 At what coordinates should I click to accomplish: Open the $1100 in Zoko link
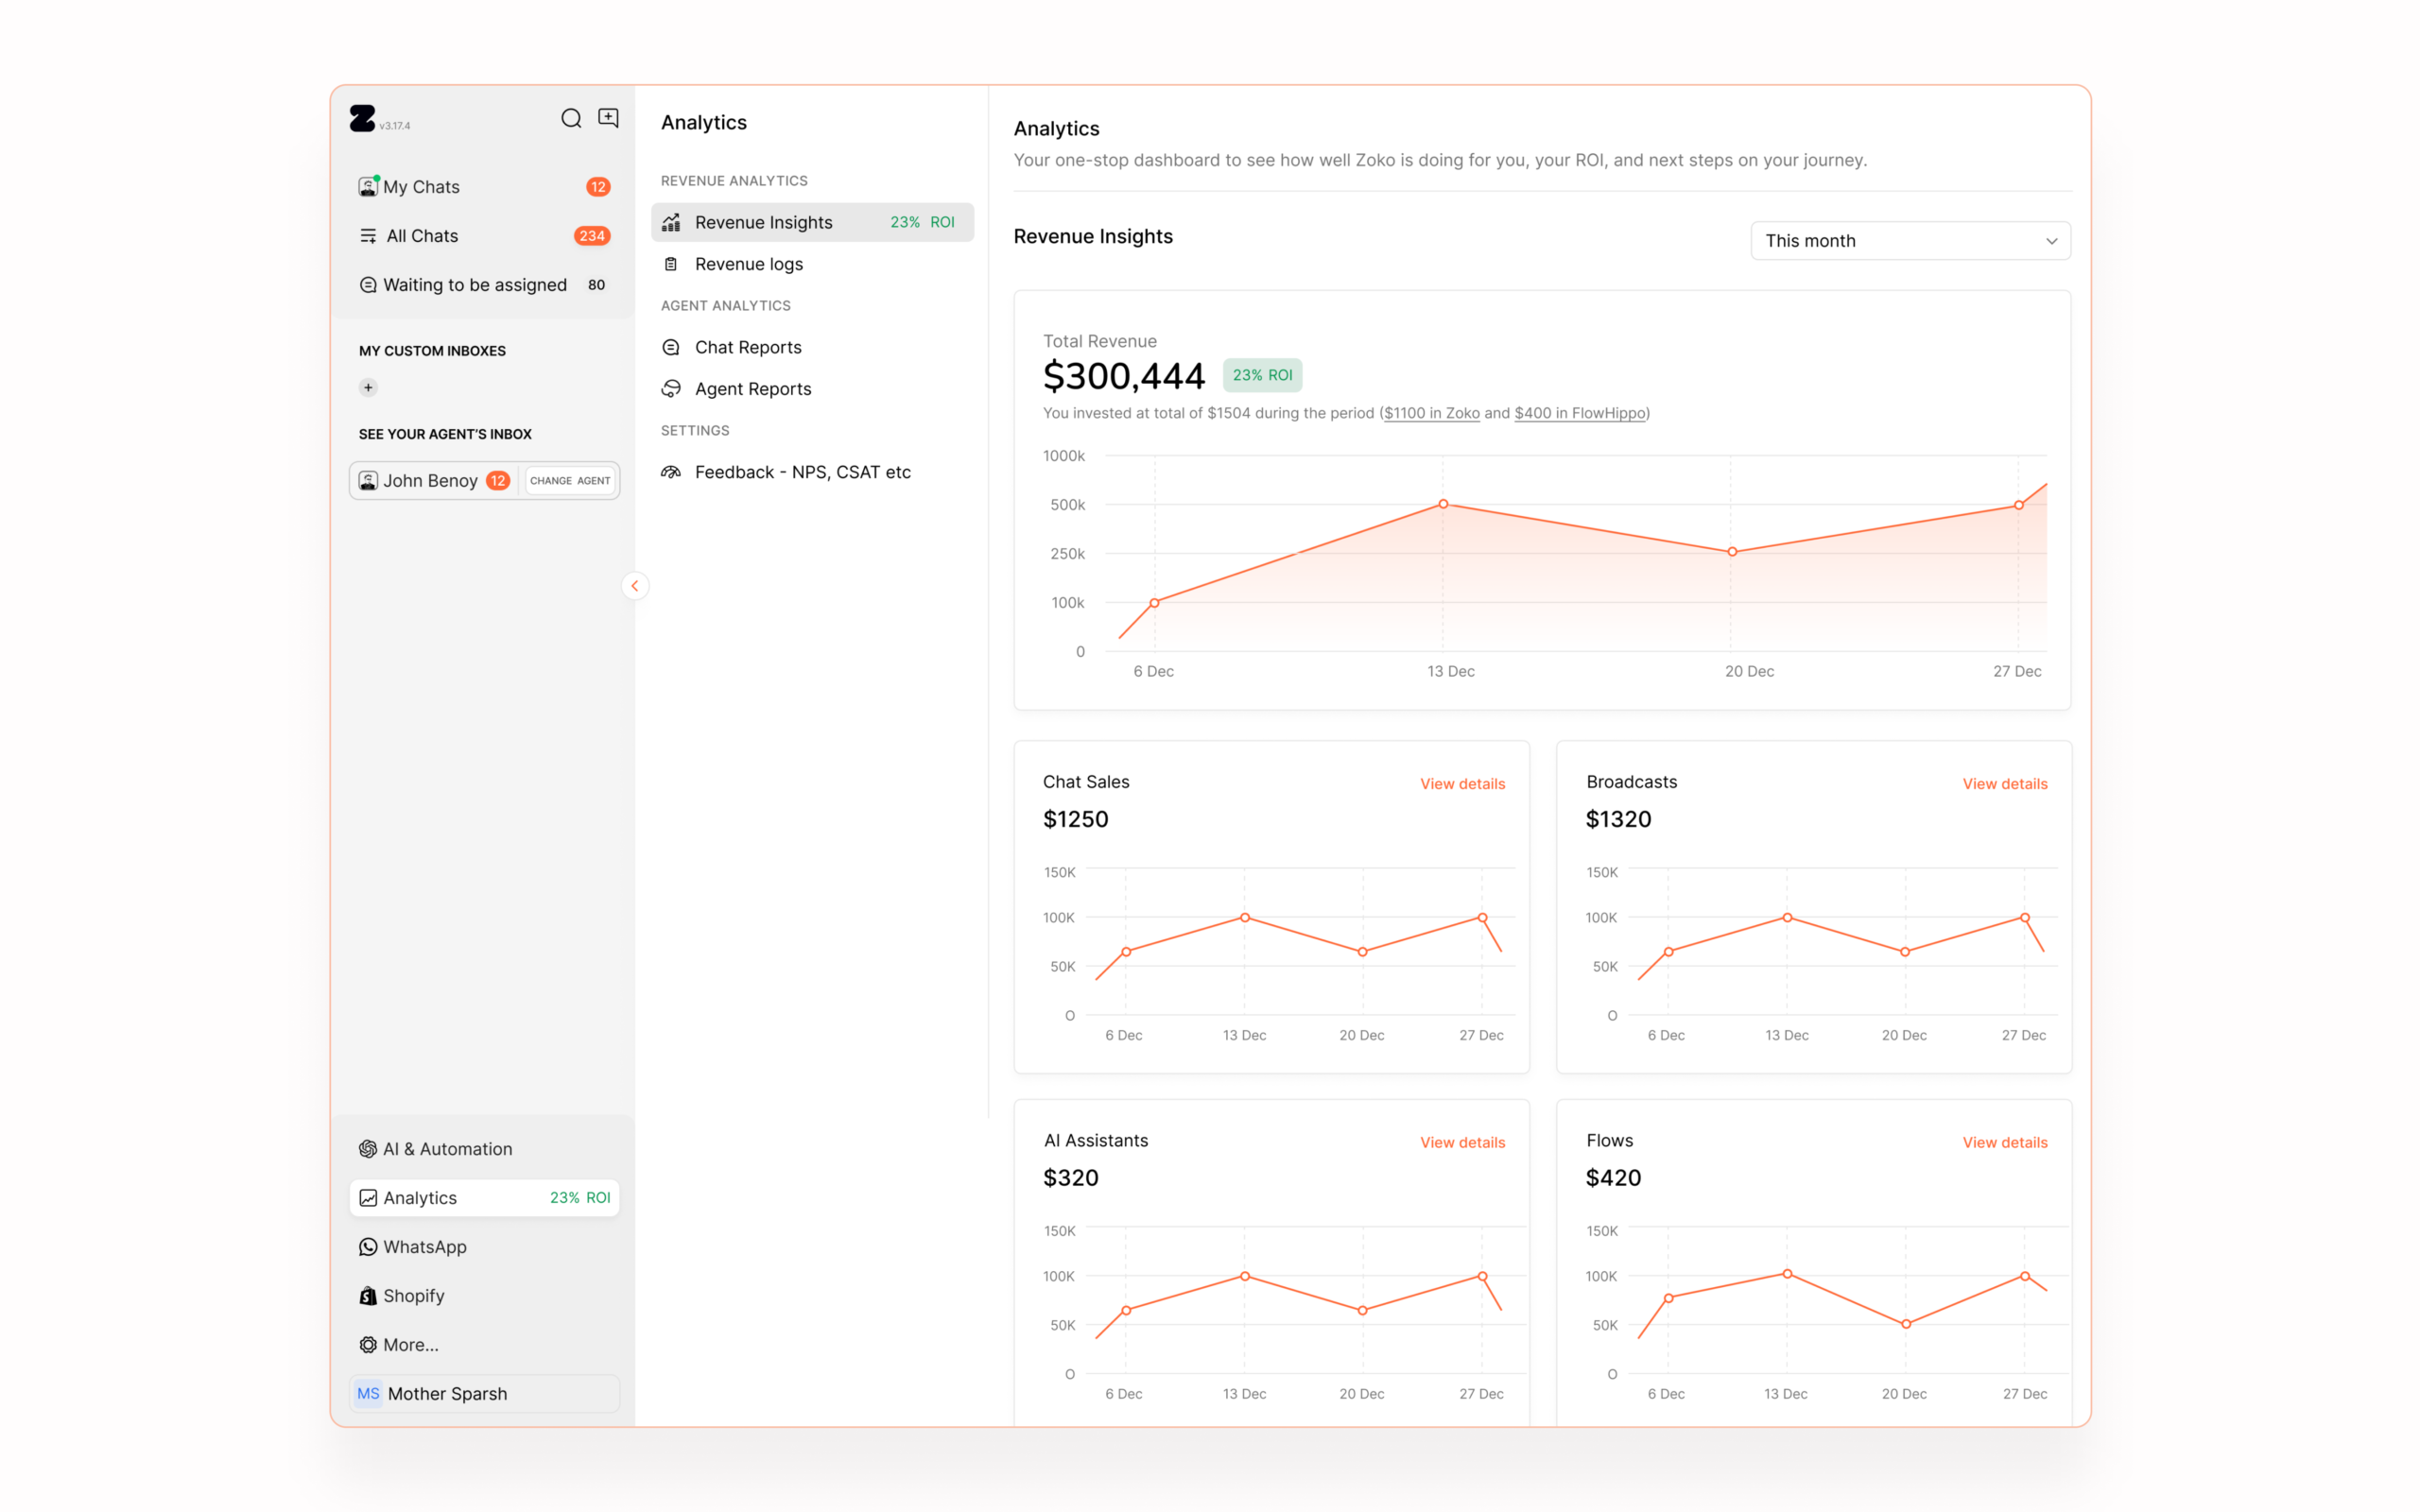[1432, 413]
